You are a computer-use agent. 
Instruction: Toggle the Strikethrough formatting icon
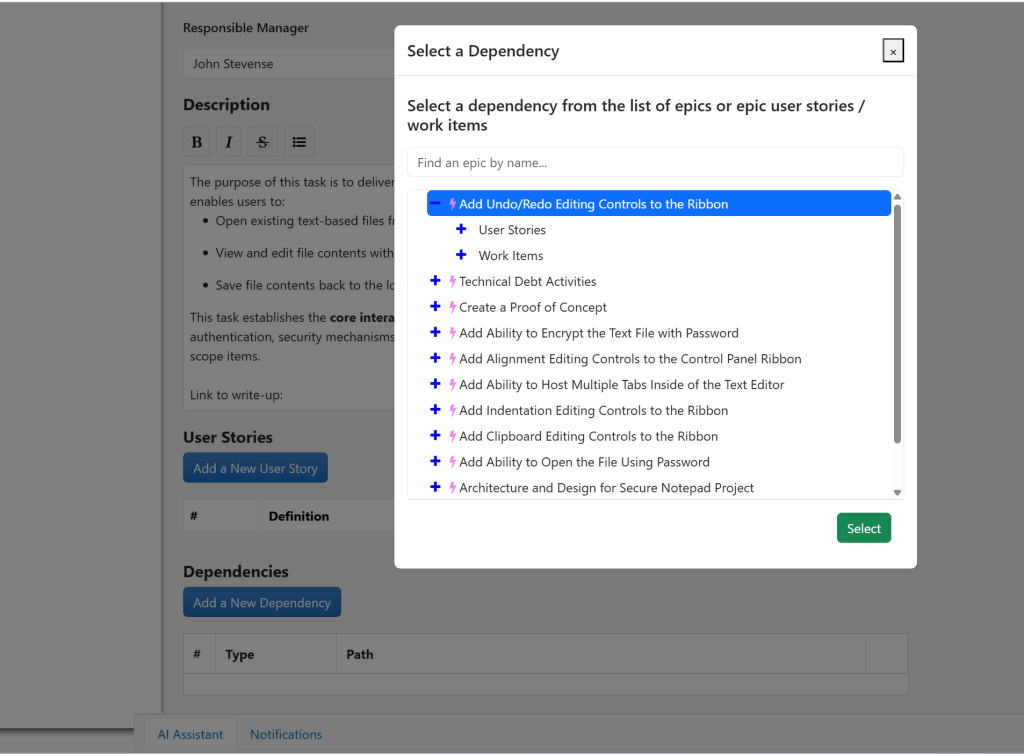(x=262, y=142)
